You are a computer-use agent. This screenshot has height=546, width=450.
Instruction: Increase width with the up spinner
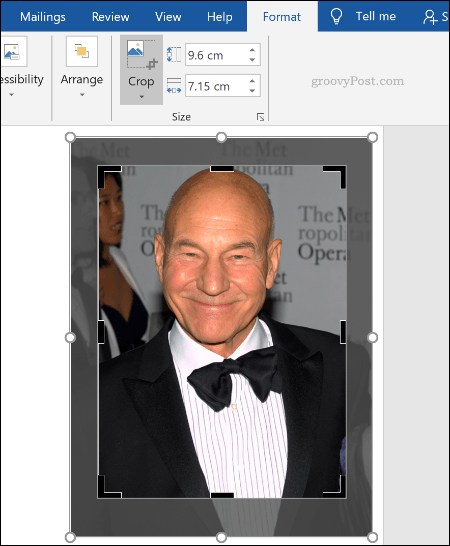(252, 81)
